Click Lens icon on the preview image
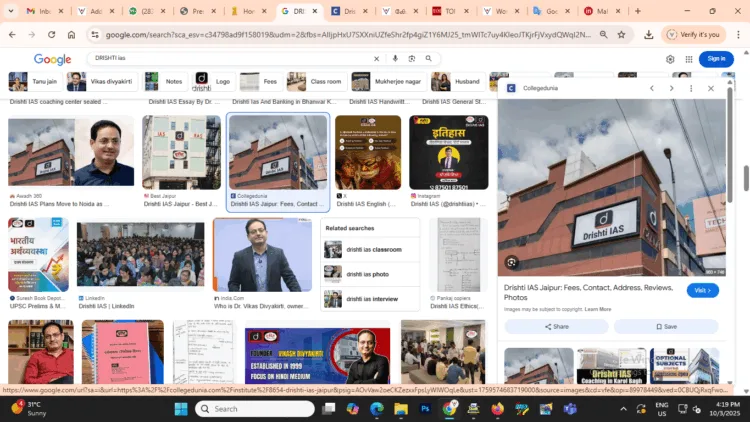The height and width of the screenshot is (422, 750). tap(511, 263)
